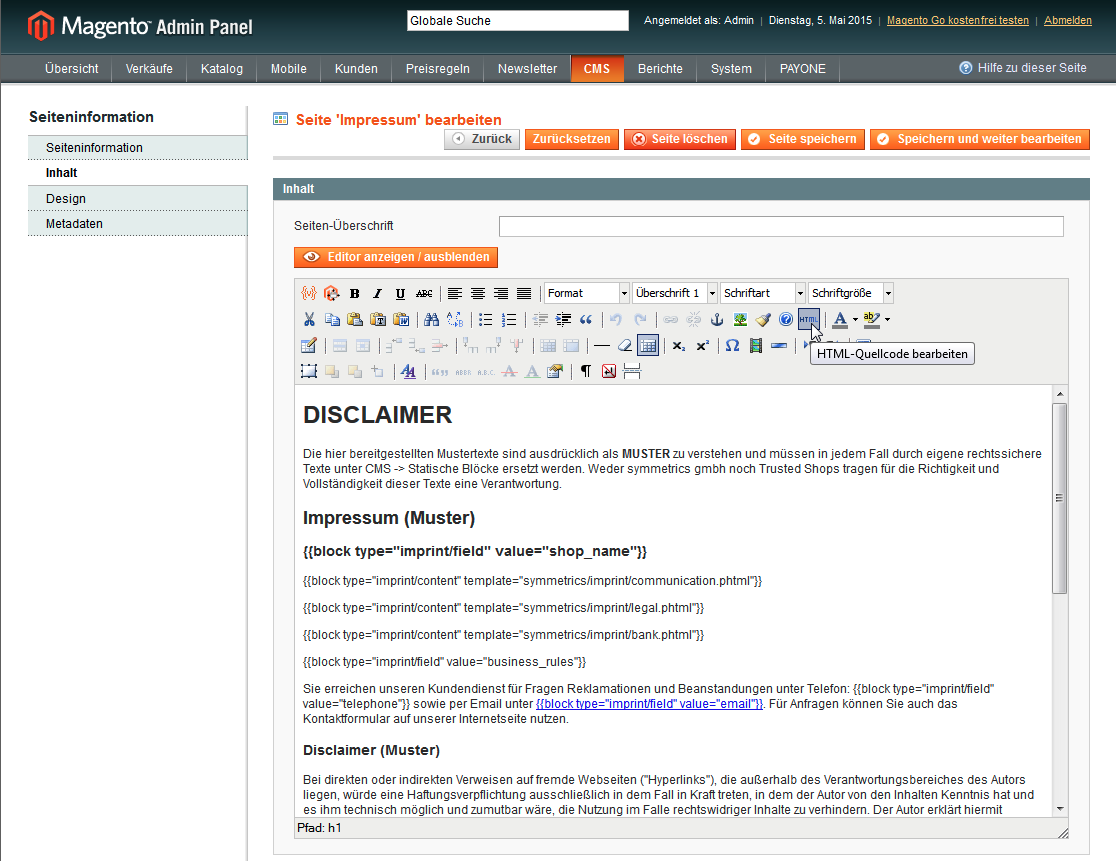Click the Seite speichern button
This screenshot has width=1116, height=861.
[803, 139]
